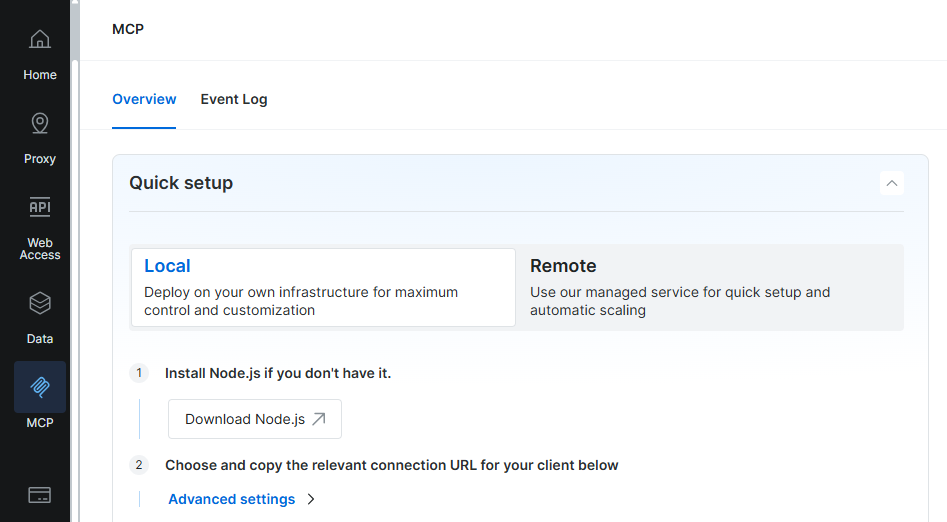
Task: Click the step 2 number badge
Action: [x=139, y=465]
